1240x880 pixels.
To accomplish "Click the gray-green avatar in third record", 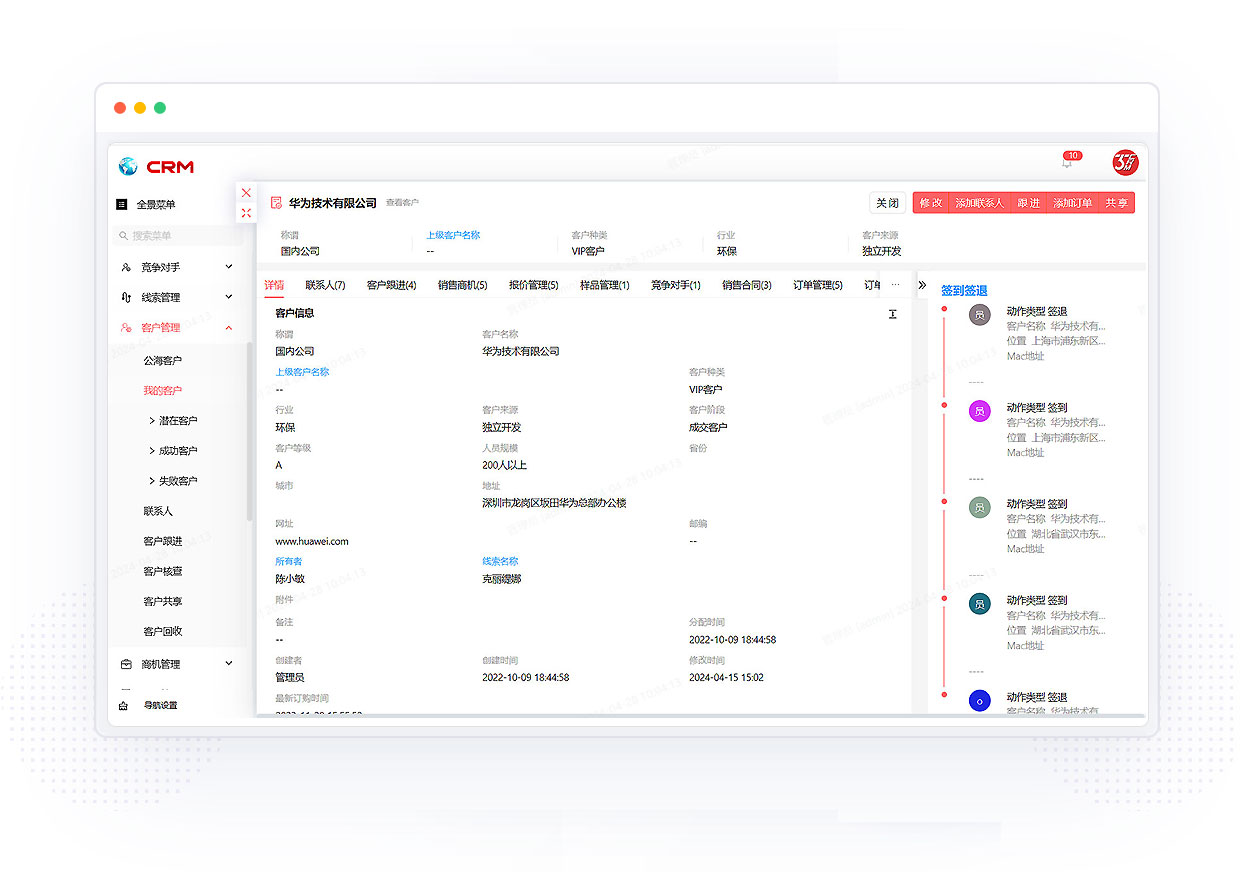I will coord(980,507).
